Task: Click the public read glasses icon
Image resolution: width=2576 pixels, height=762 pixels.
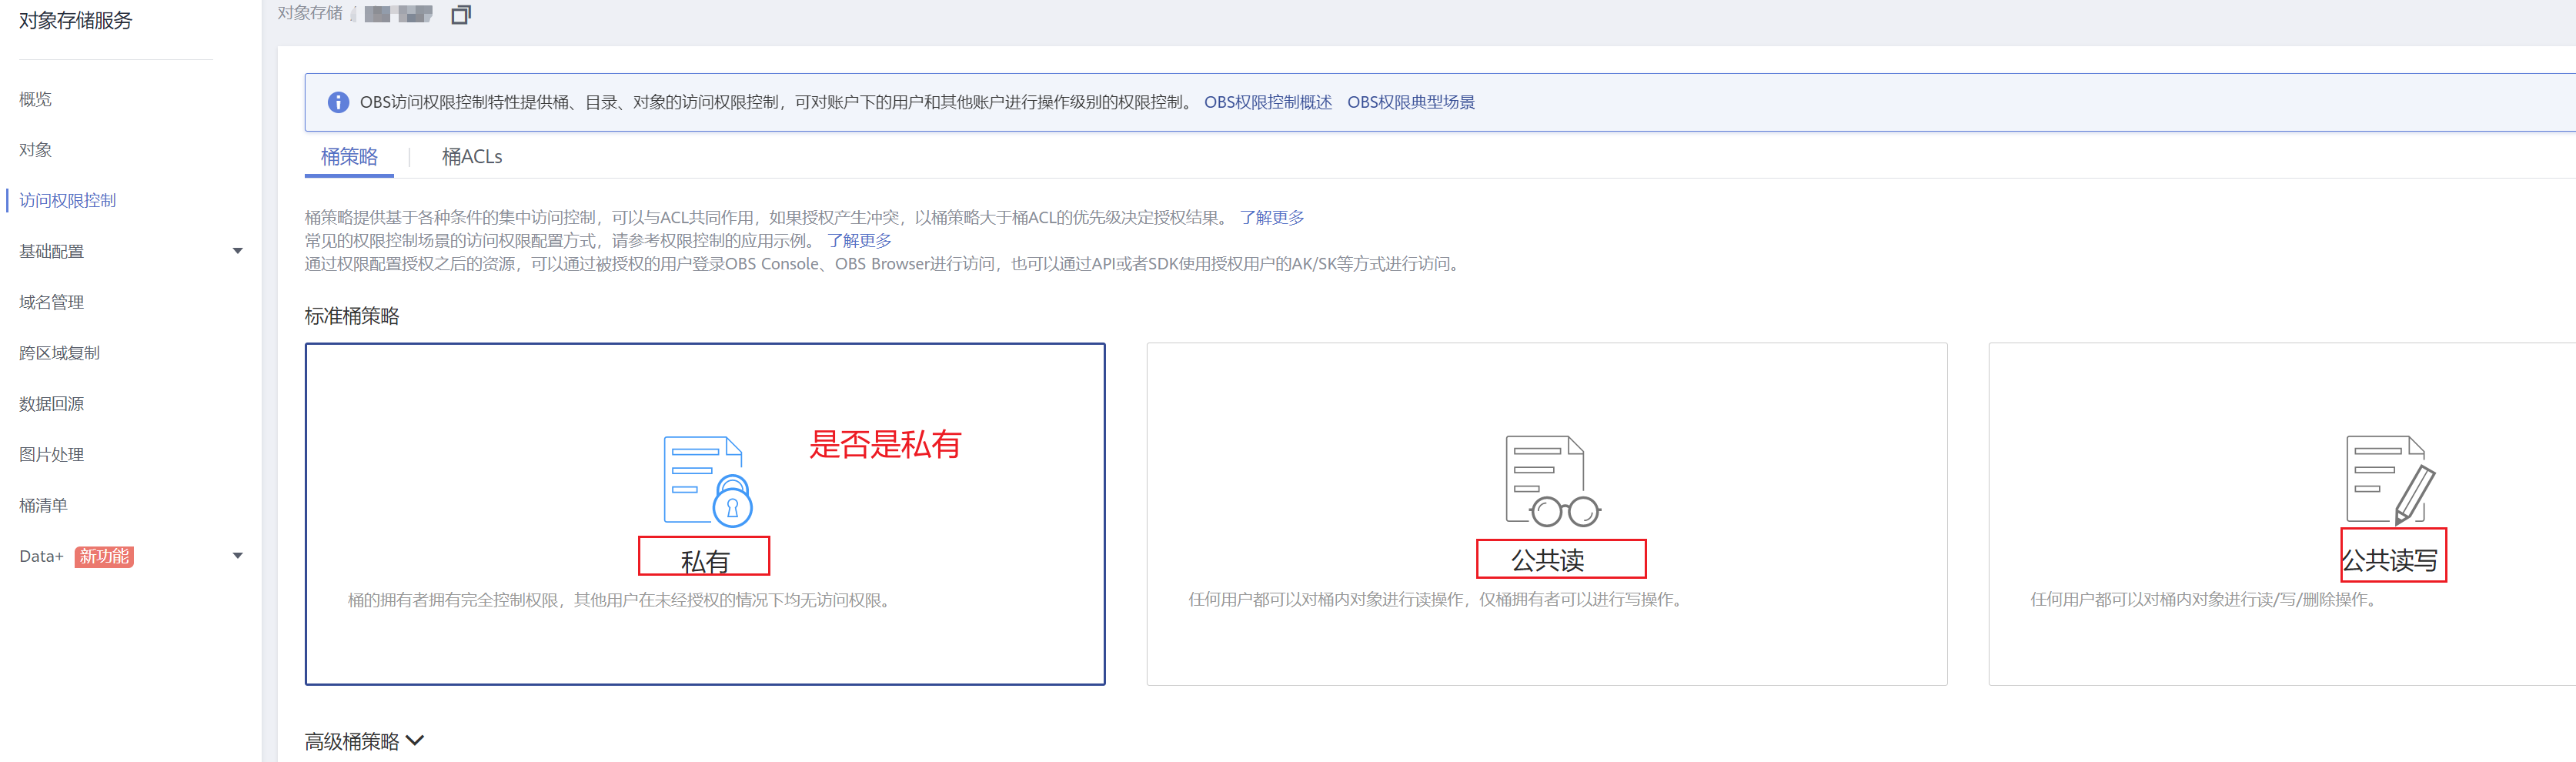Action: [1551, 481]
